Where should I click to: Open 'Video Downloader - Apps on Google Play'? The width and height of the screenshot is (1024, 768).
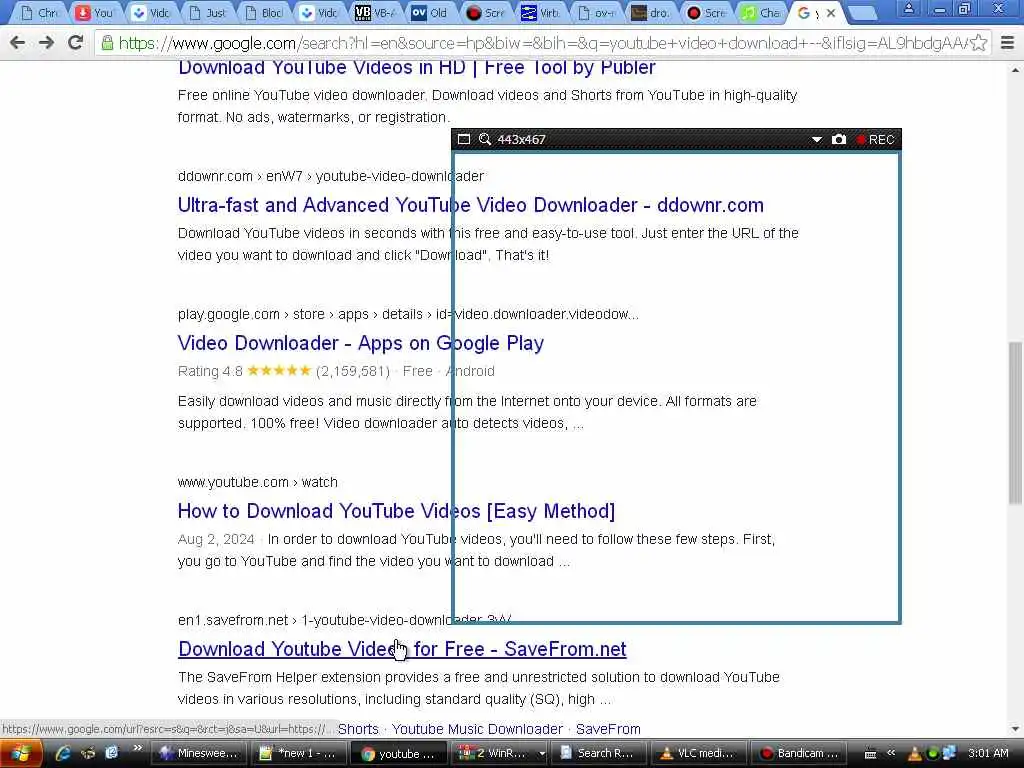(360, 343)
